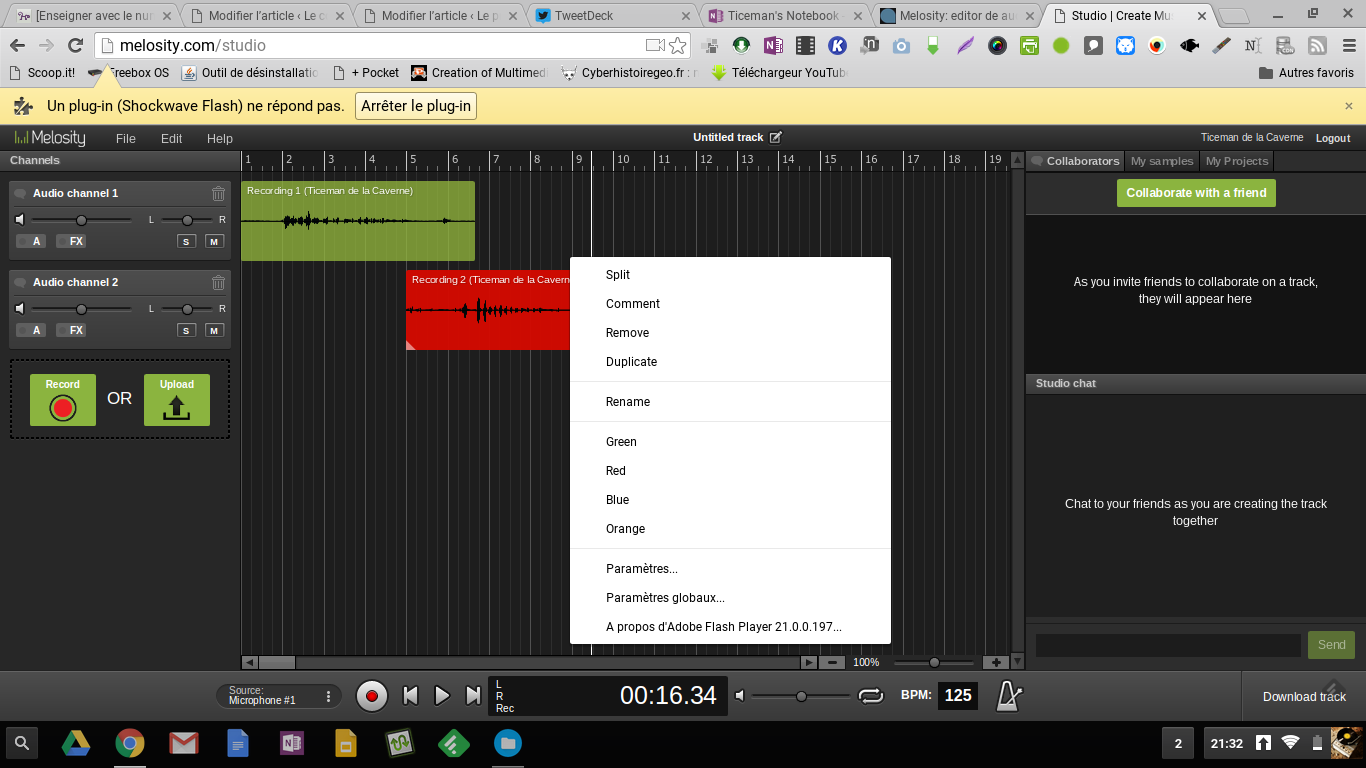Image resolution: width=1366 pixels, height=768 pixels.
Task: Delete Audio channel 2 with trash icon
Action: click(x=218, y=283)
